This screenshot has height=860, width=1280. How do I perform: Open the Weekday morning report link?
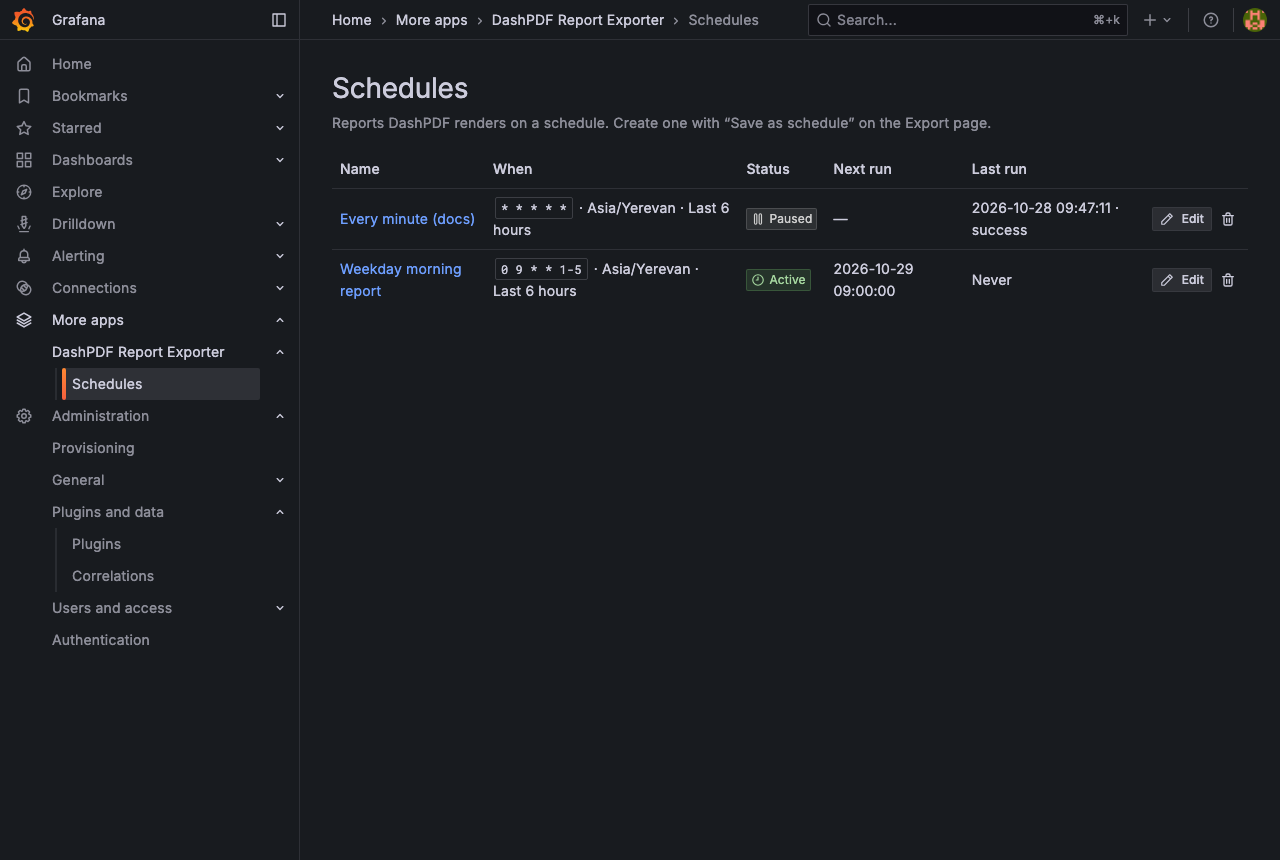pos(401,280)
